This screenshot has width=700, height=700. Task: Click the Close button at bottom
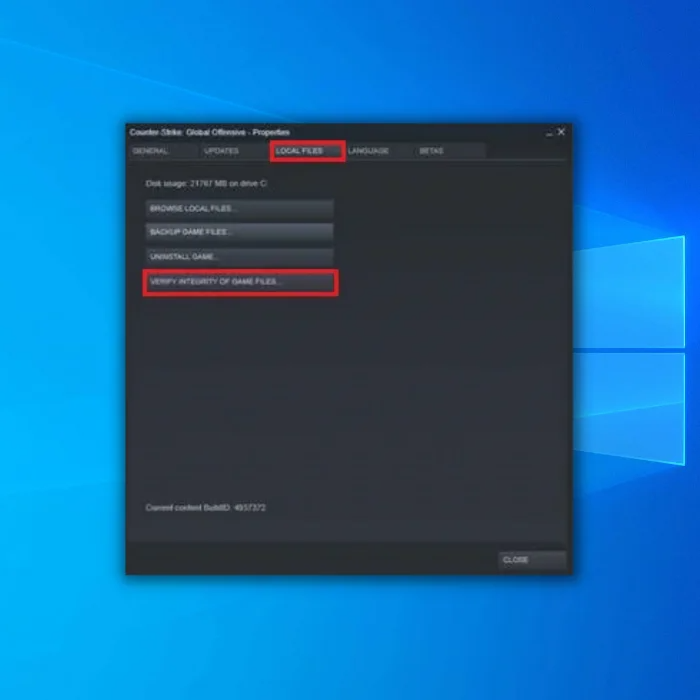532,560
